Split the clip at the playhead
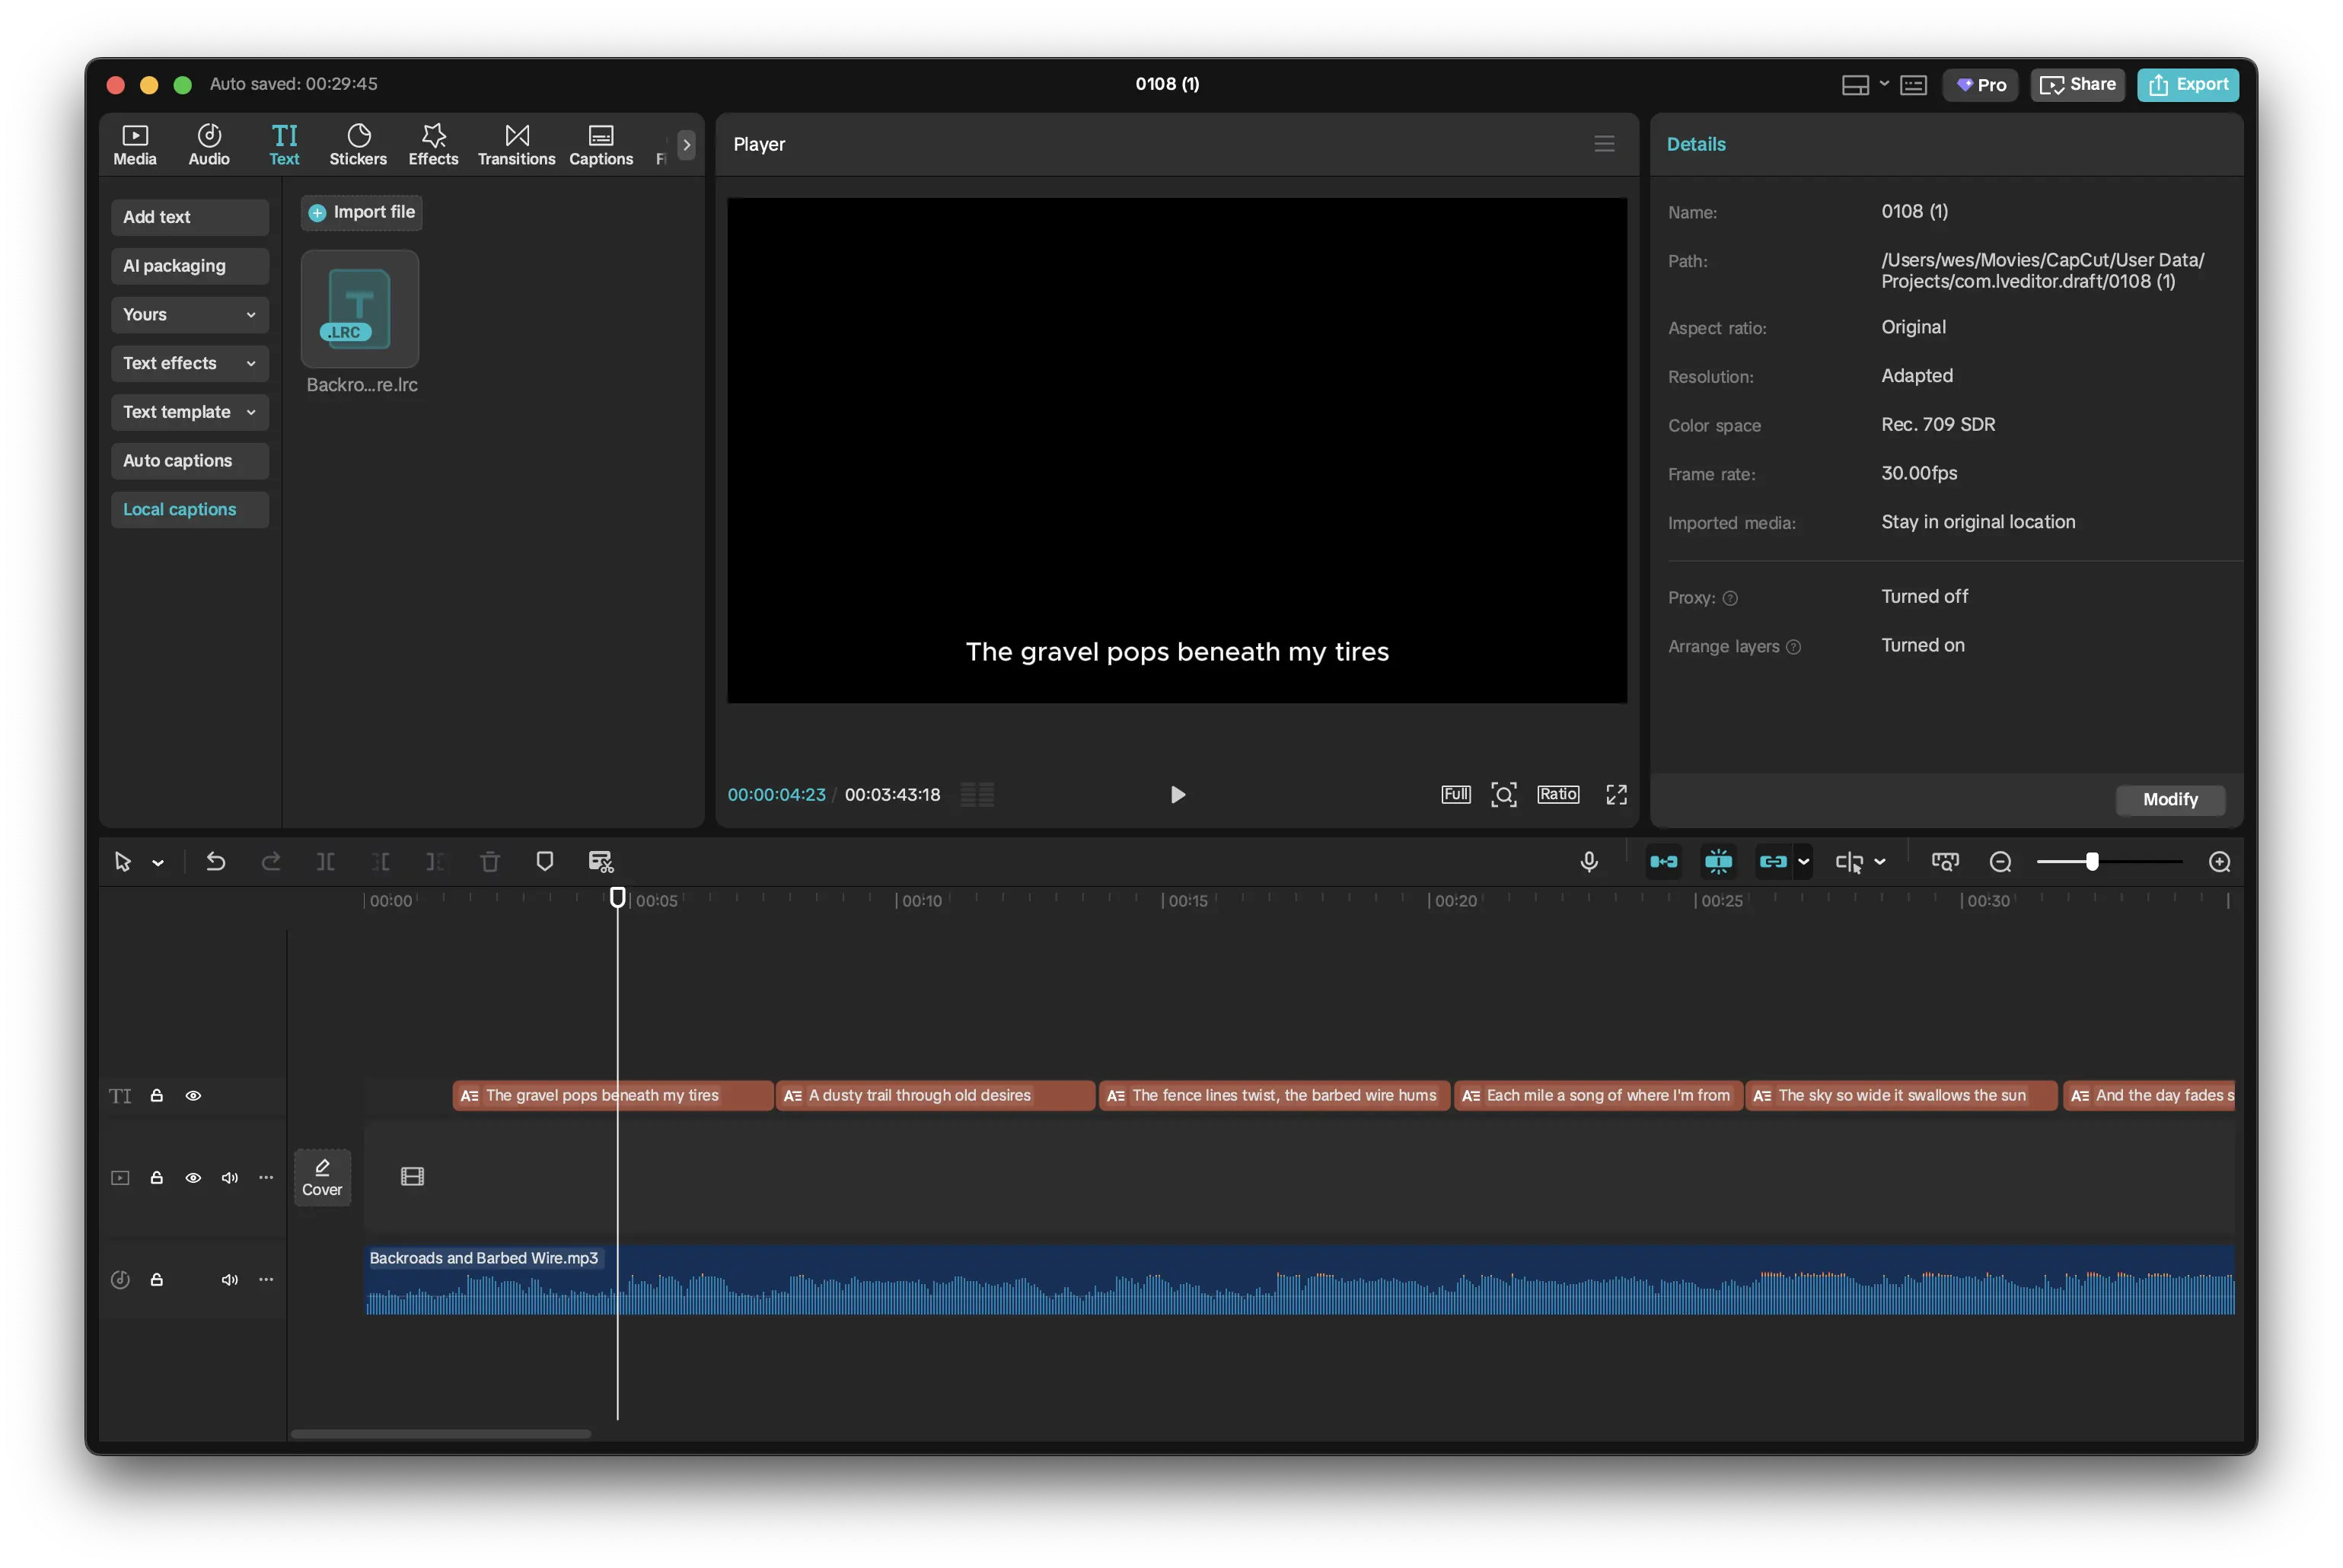Viewport: 2343px width, 1568px height. [325, 861]
